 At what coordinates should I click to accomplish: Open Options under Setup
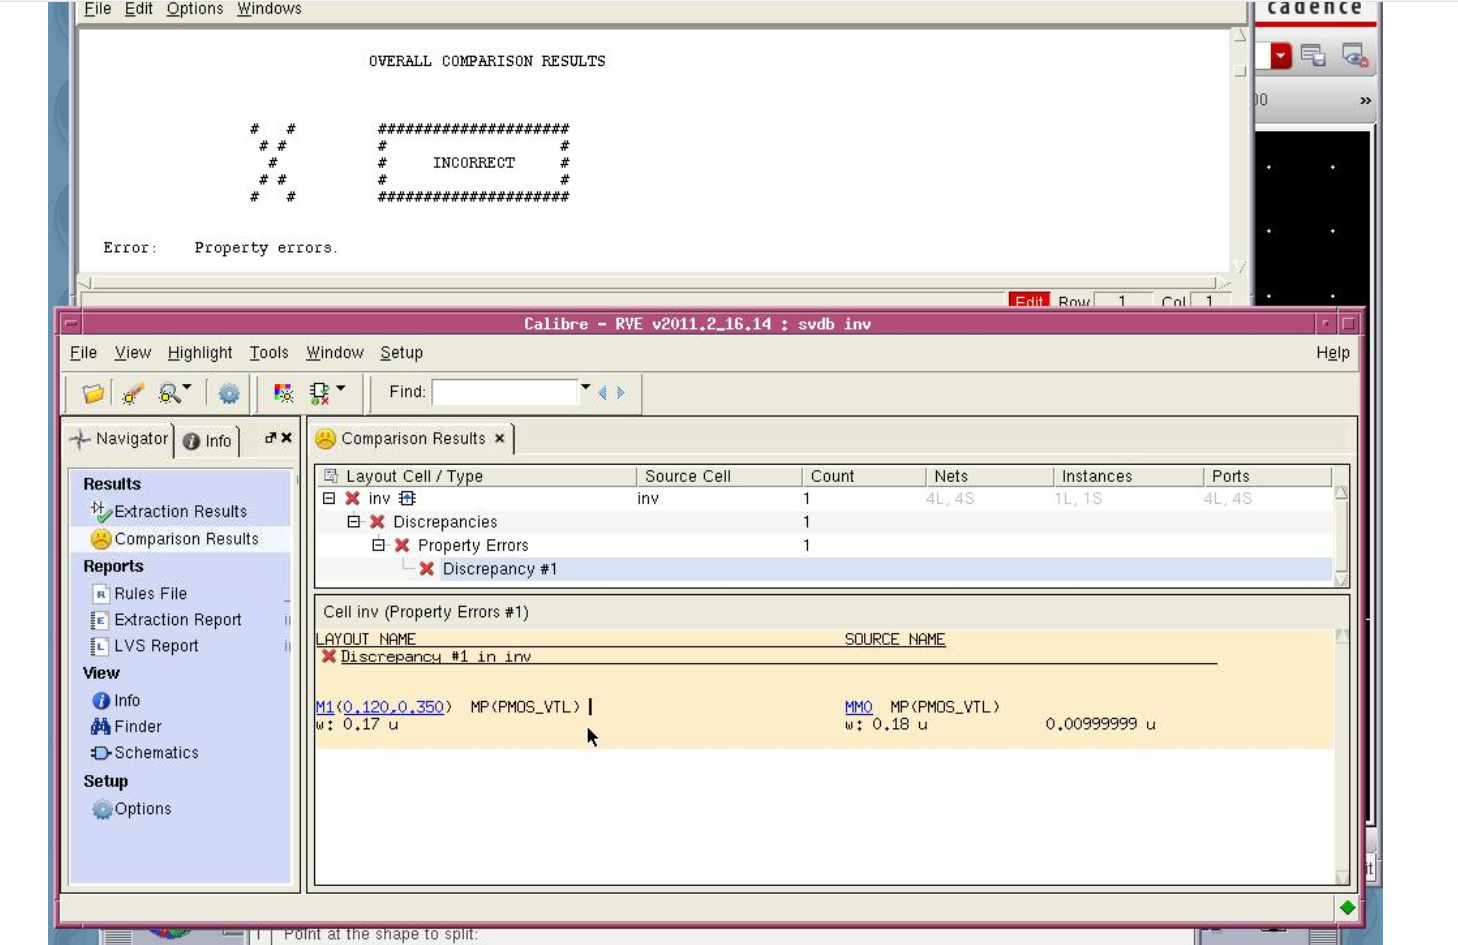[132, 809]
